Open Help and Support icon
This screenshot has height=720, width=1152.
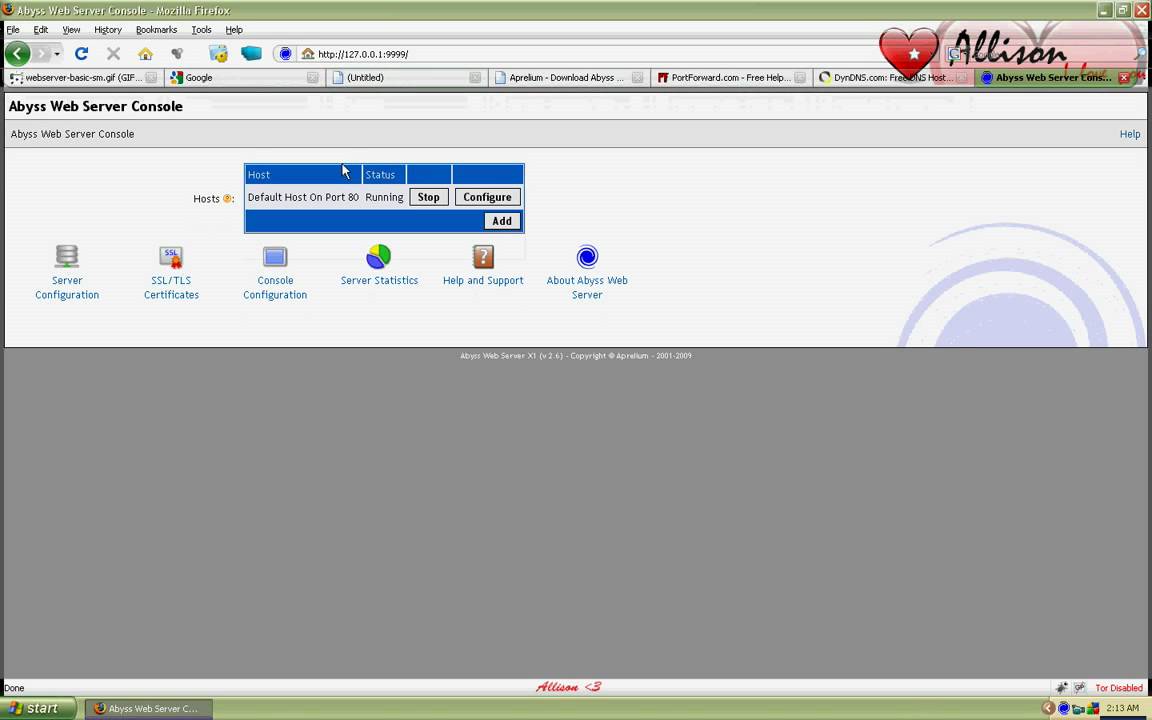(x=483, y=256)
